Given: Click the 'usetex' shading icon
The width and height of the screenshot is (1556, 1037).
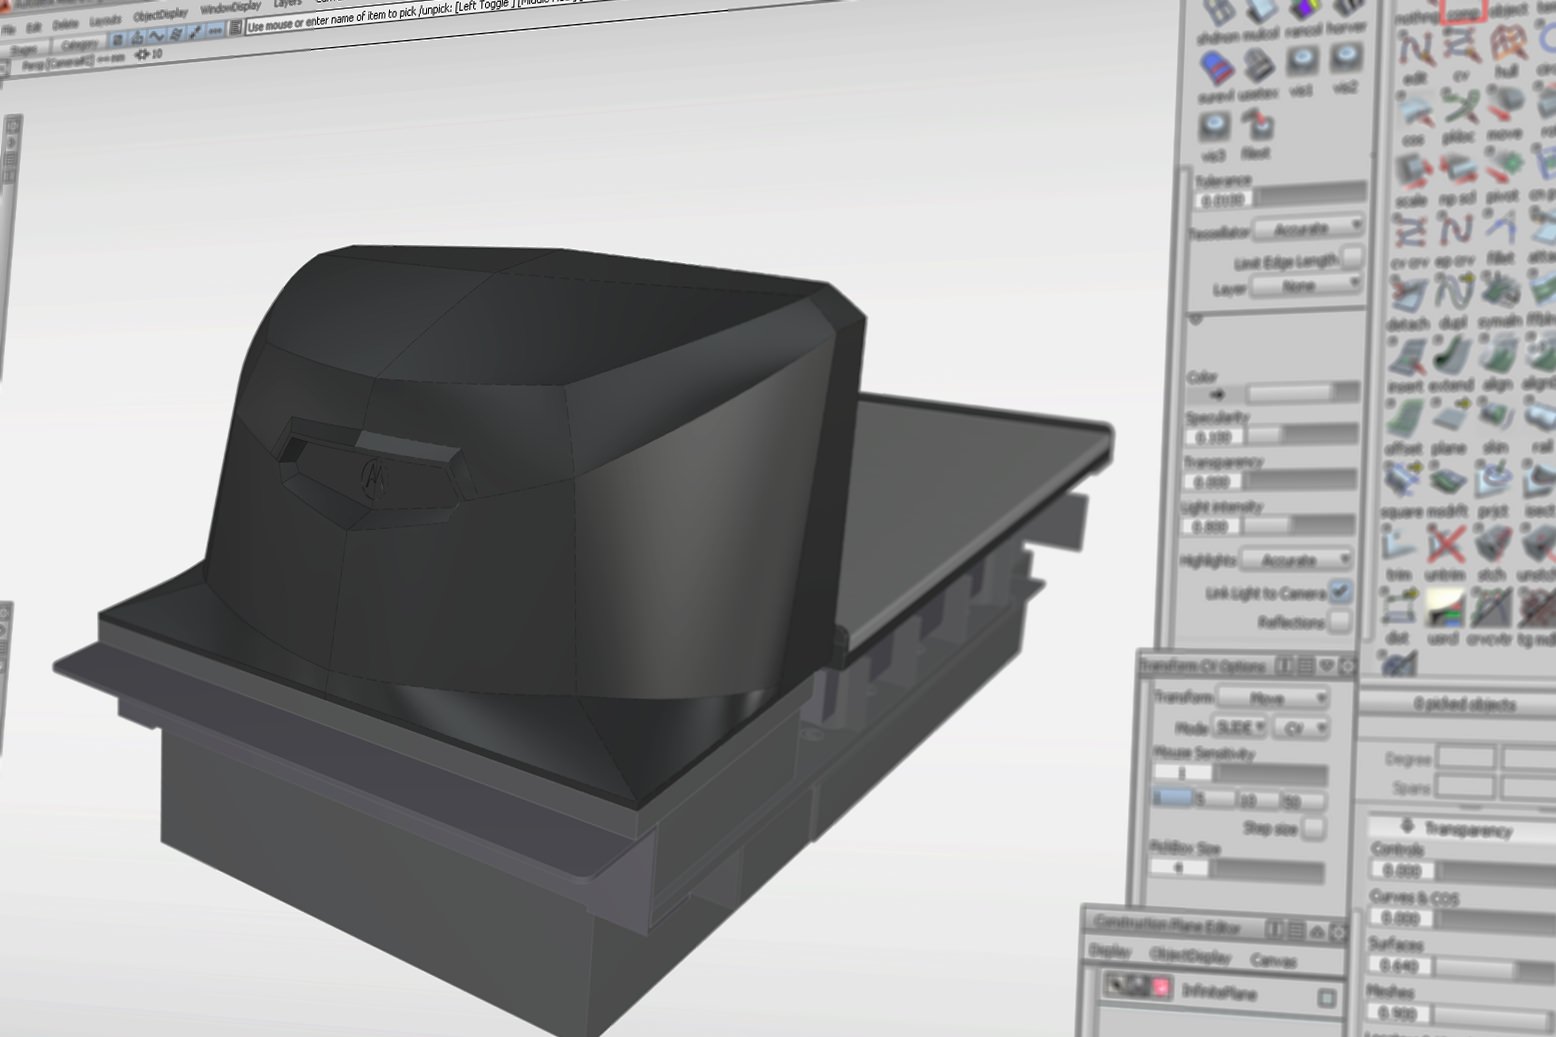Looking at the screenshot, I should pos(1259,66).
